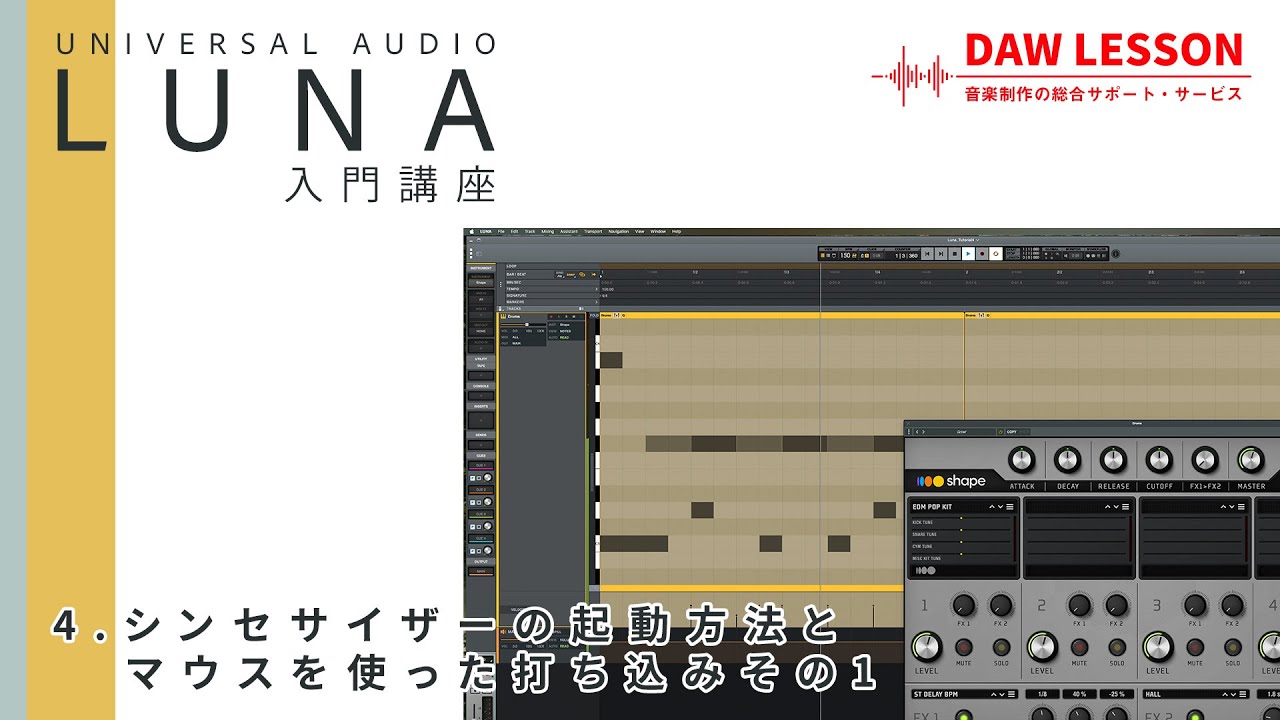Screen dimensions: 1280x720
Task: Open the Mixing menu
Action: coord(548,231)
